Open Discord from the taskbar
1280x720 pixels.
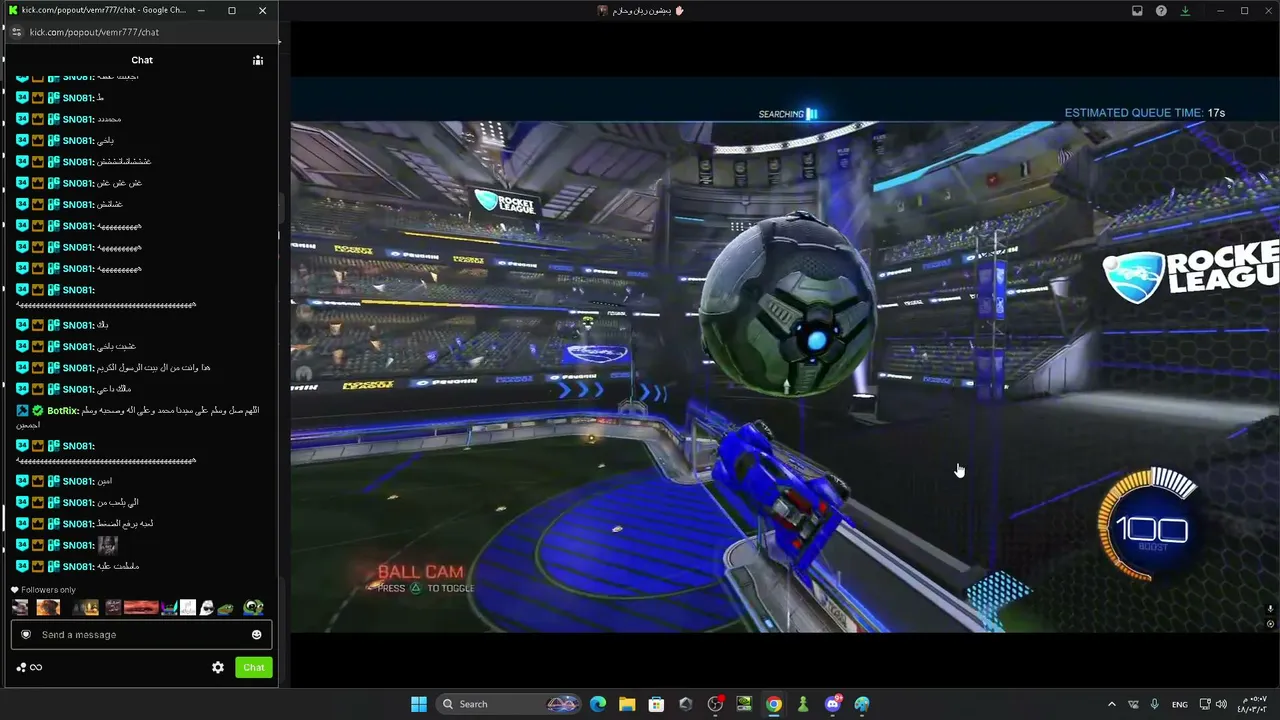point(832,704)
